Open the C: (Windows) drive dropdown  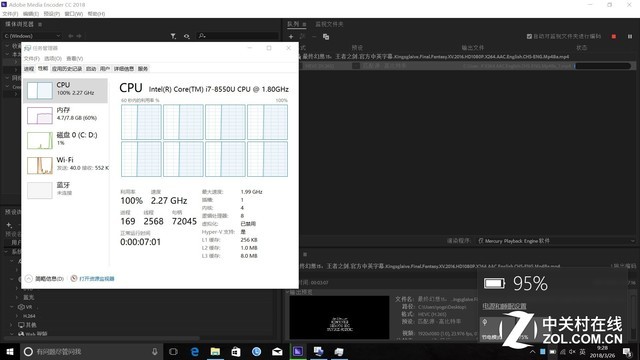coord(32,36)
